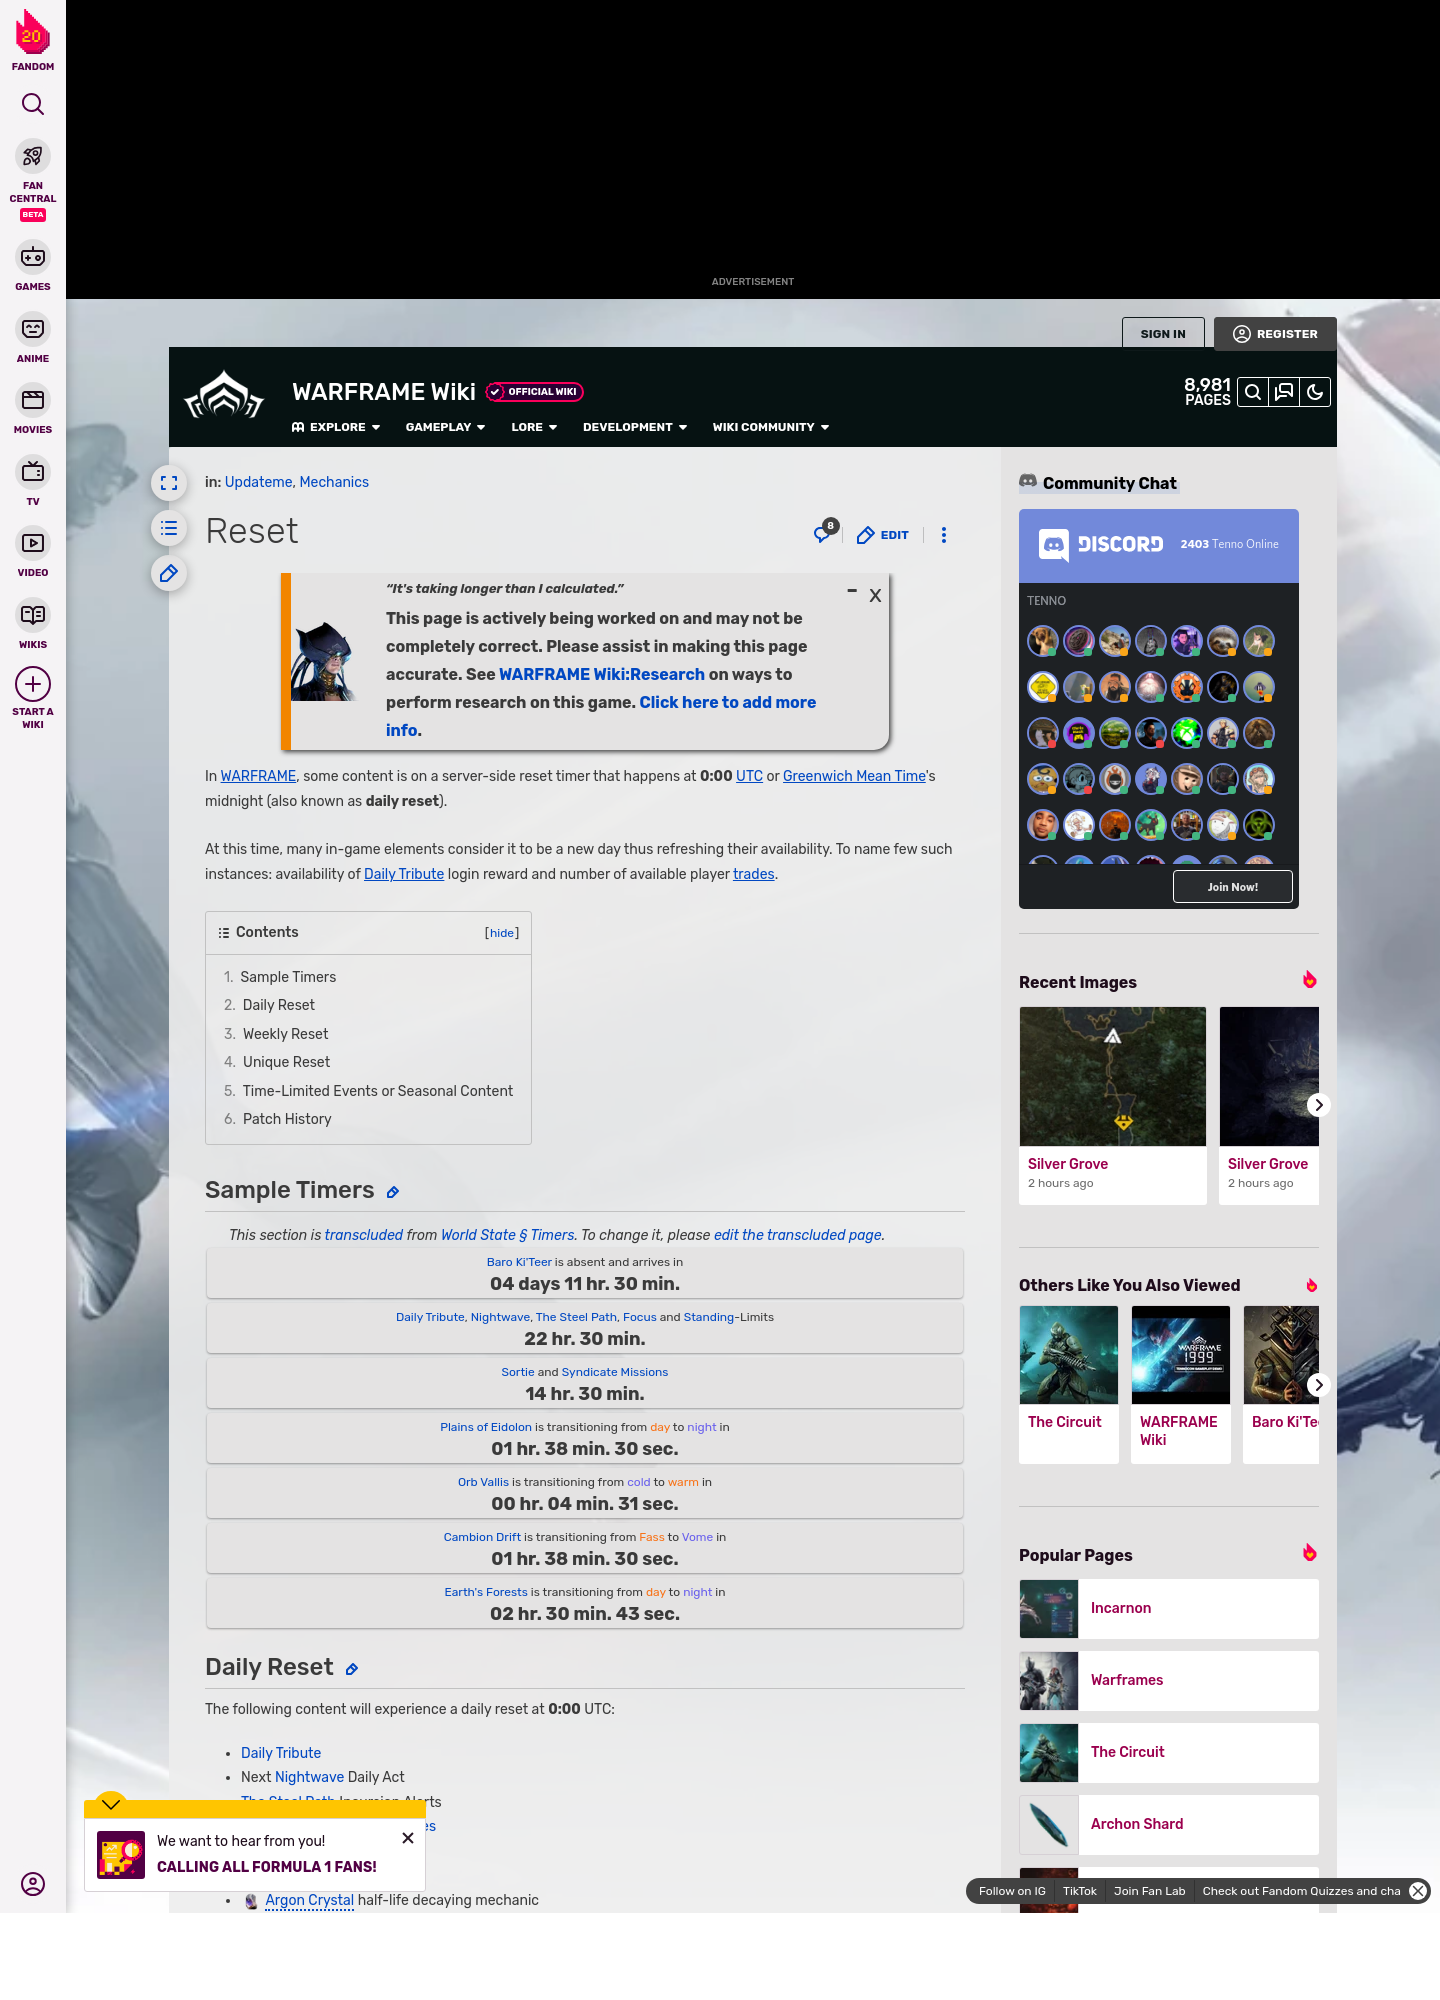
Task: Open first Silver Grove map thumbnail
Action: click(x=1113, y=1076)
